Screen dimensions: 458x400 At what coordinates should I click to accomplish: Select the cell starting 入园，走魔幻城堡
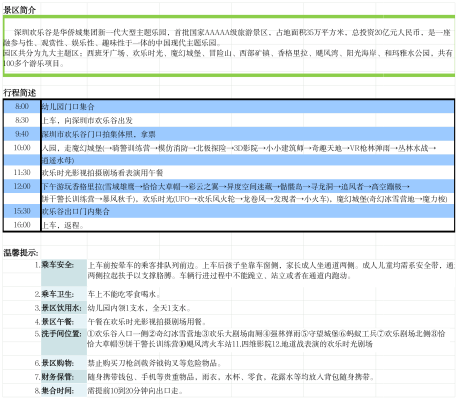point(248,148)
